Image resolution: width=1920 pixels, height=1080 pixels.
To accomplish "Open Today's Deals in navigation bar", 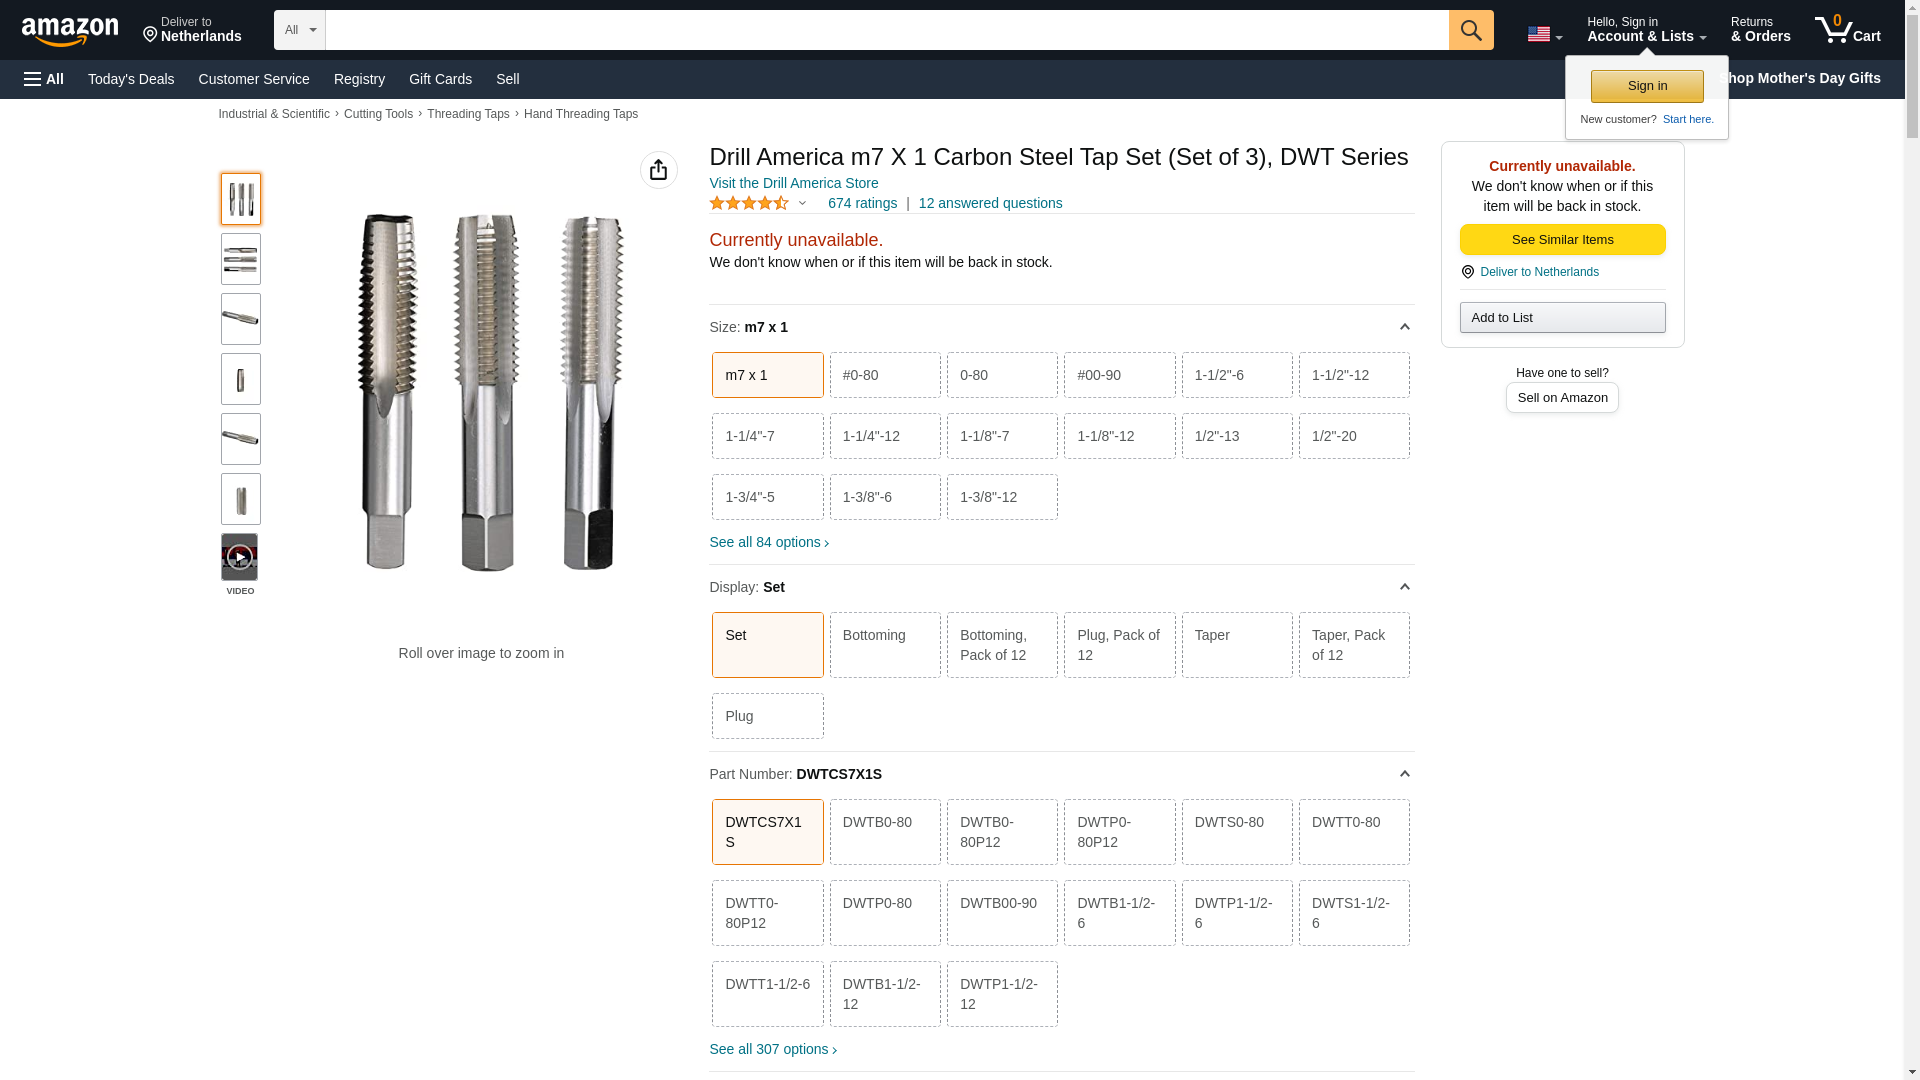I will click(x=131, y=79).
